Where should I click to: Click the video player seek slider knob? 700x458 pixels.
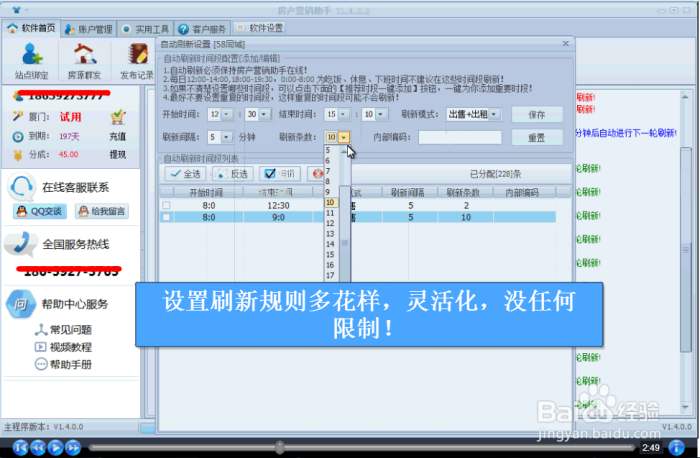click(280, 446)
